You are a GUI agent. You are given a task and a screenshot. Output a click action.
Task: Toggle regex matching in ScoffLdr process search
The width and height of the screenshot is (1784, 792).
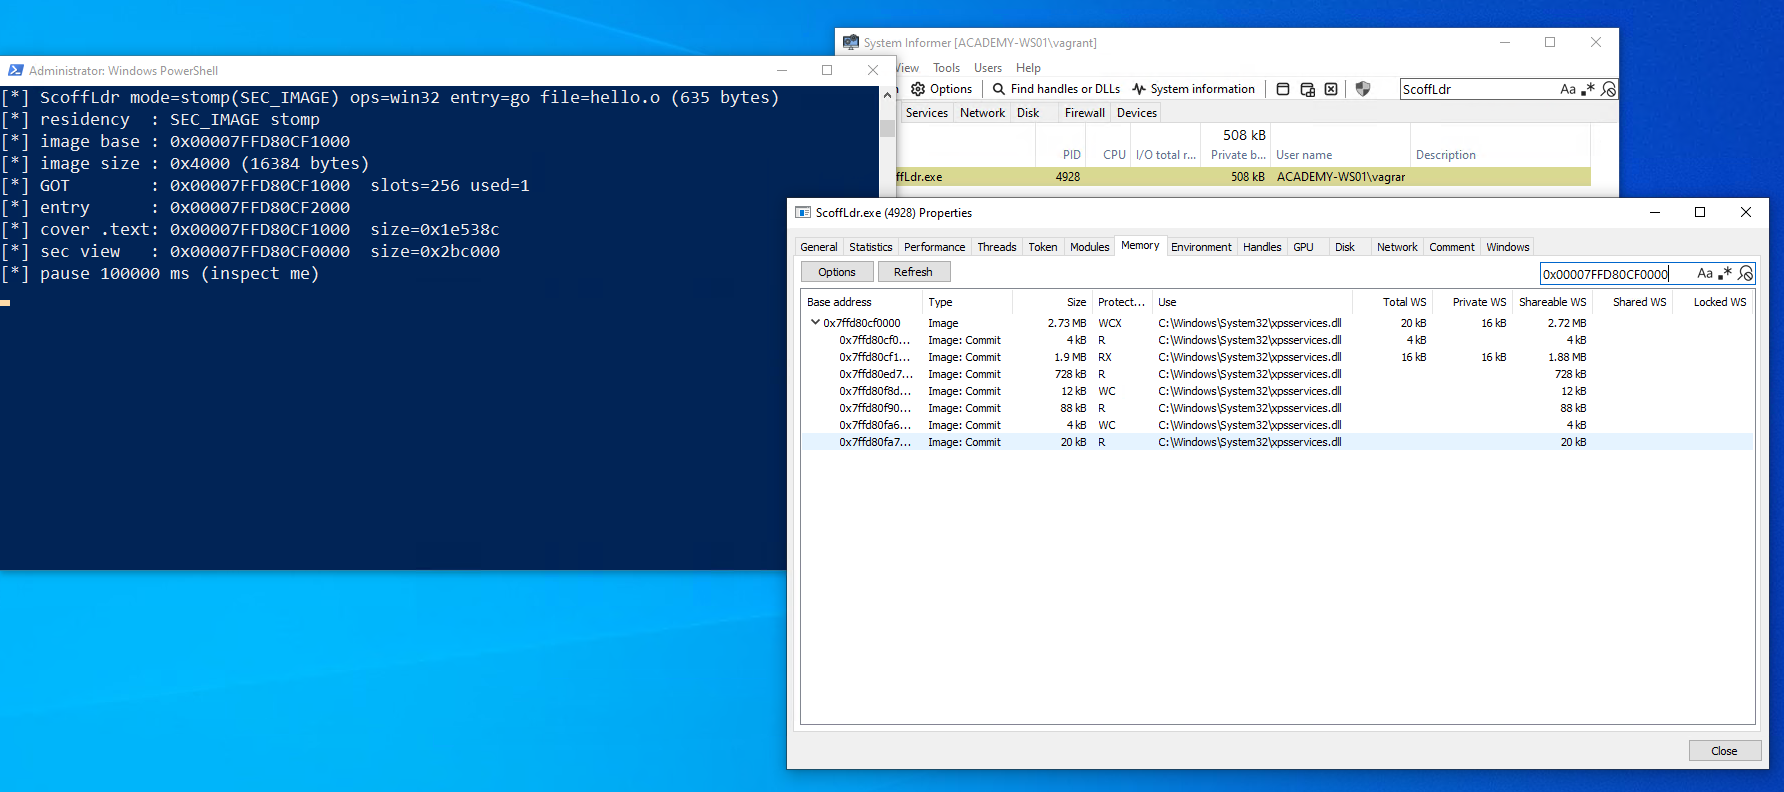tap(1588, 89)
